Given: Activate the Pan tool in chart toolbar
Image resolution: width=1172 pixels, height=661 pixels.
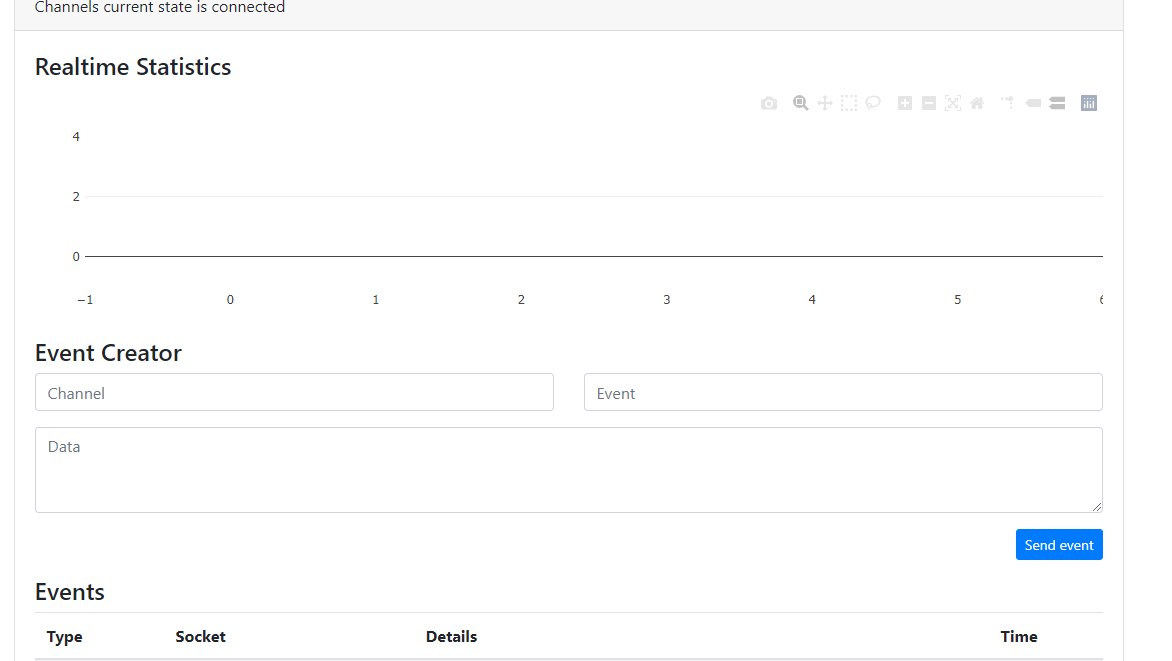Looking at the screenshot, I should click(x=825, y=103).
